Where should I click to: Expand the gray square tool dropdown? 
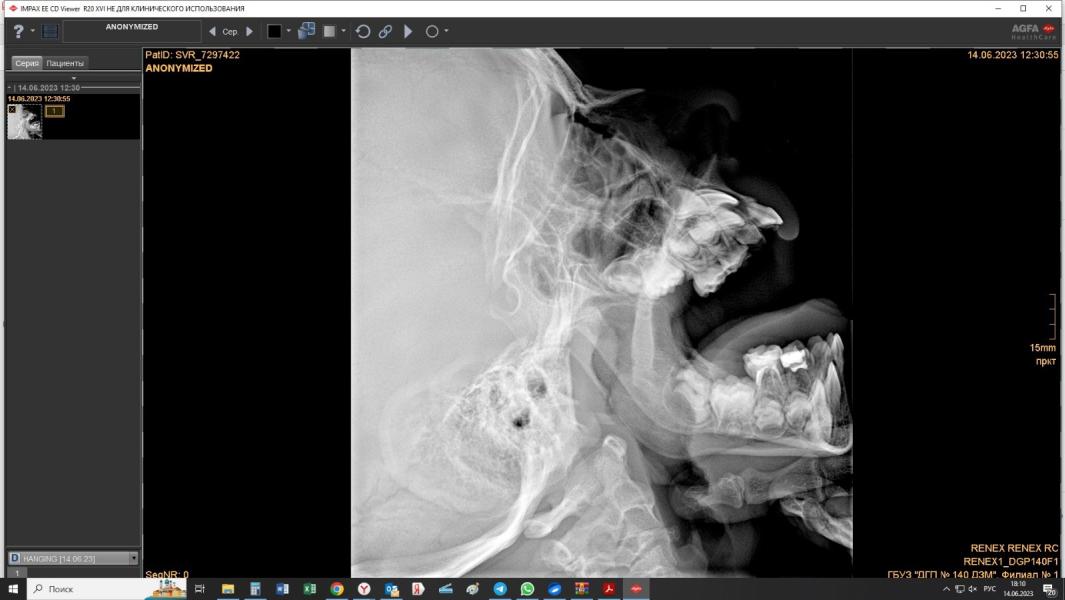click(344, 31)
